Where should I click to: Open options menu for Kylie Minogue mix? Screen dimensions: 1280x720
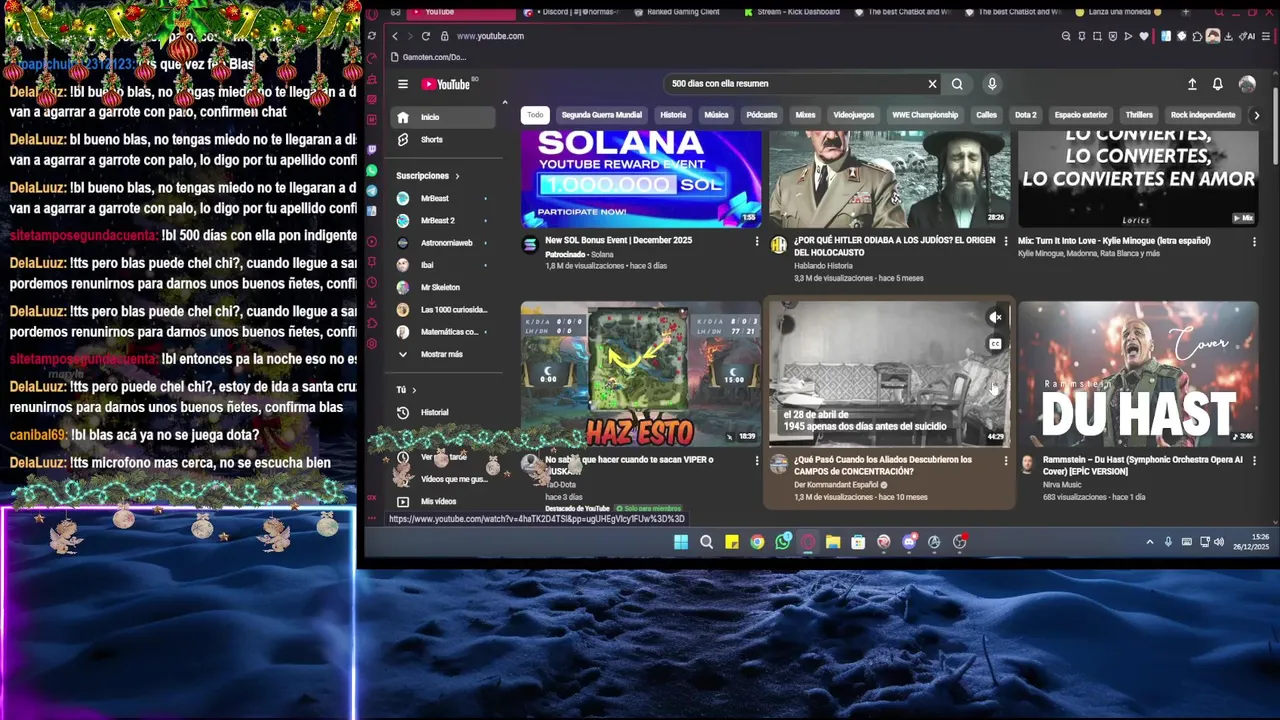click(1254, 241)
